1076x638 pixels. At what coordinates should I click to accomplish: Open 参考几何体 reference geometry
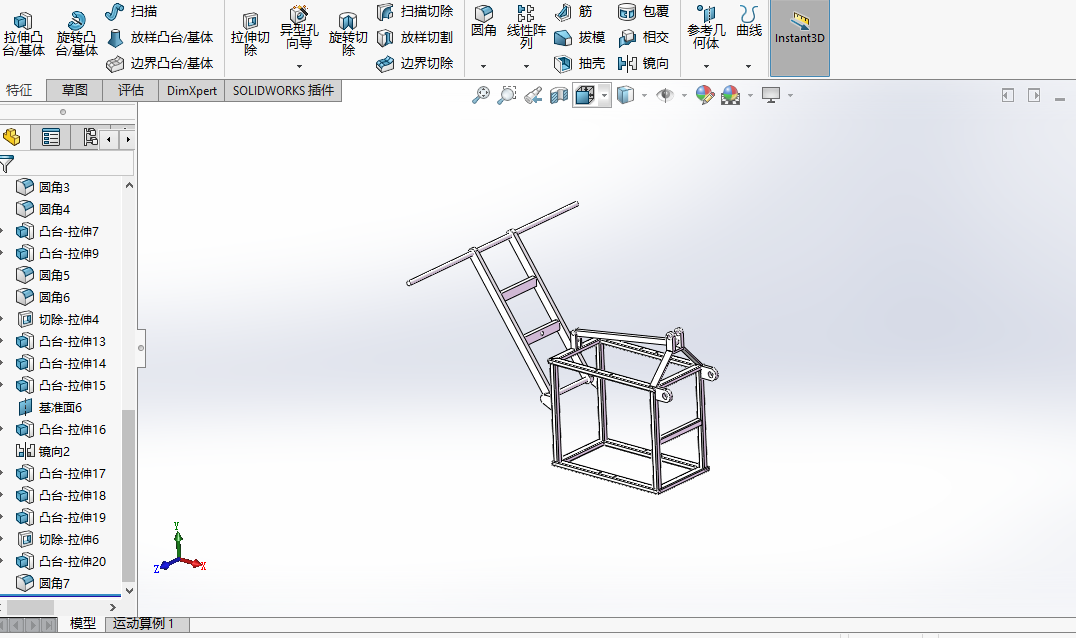point(706,27)
